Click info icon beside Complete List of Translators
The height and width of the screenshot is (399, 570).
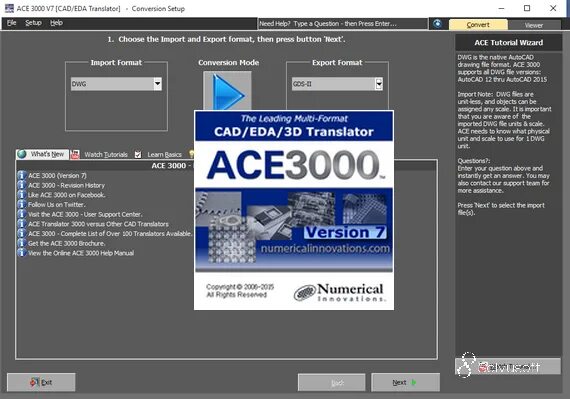click(x=21, y=233)
